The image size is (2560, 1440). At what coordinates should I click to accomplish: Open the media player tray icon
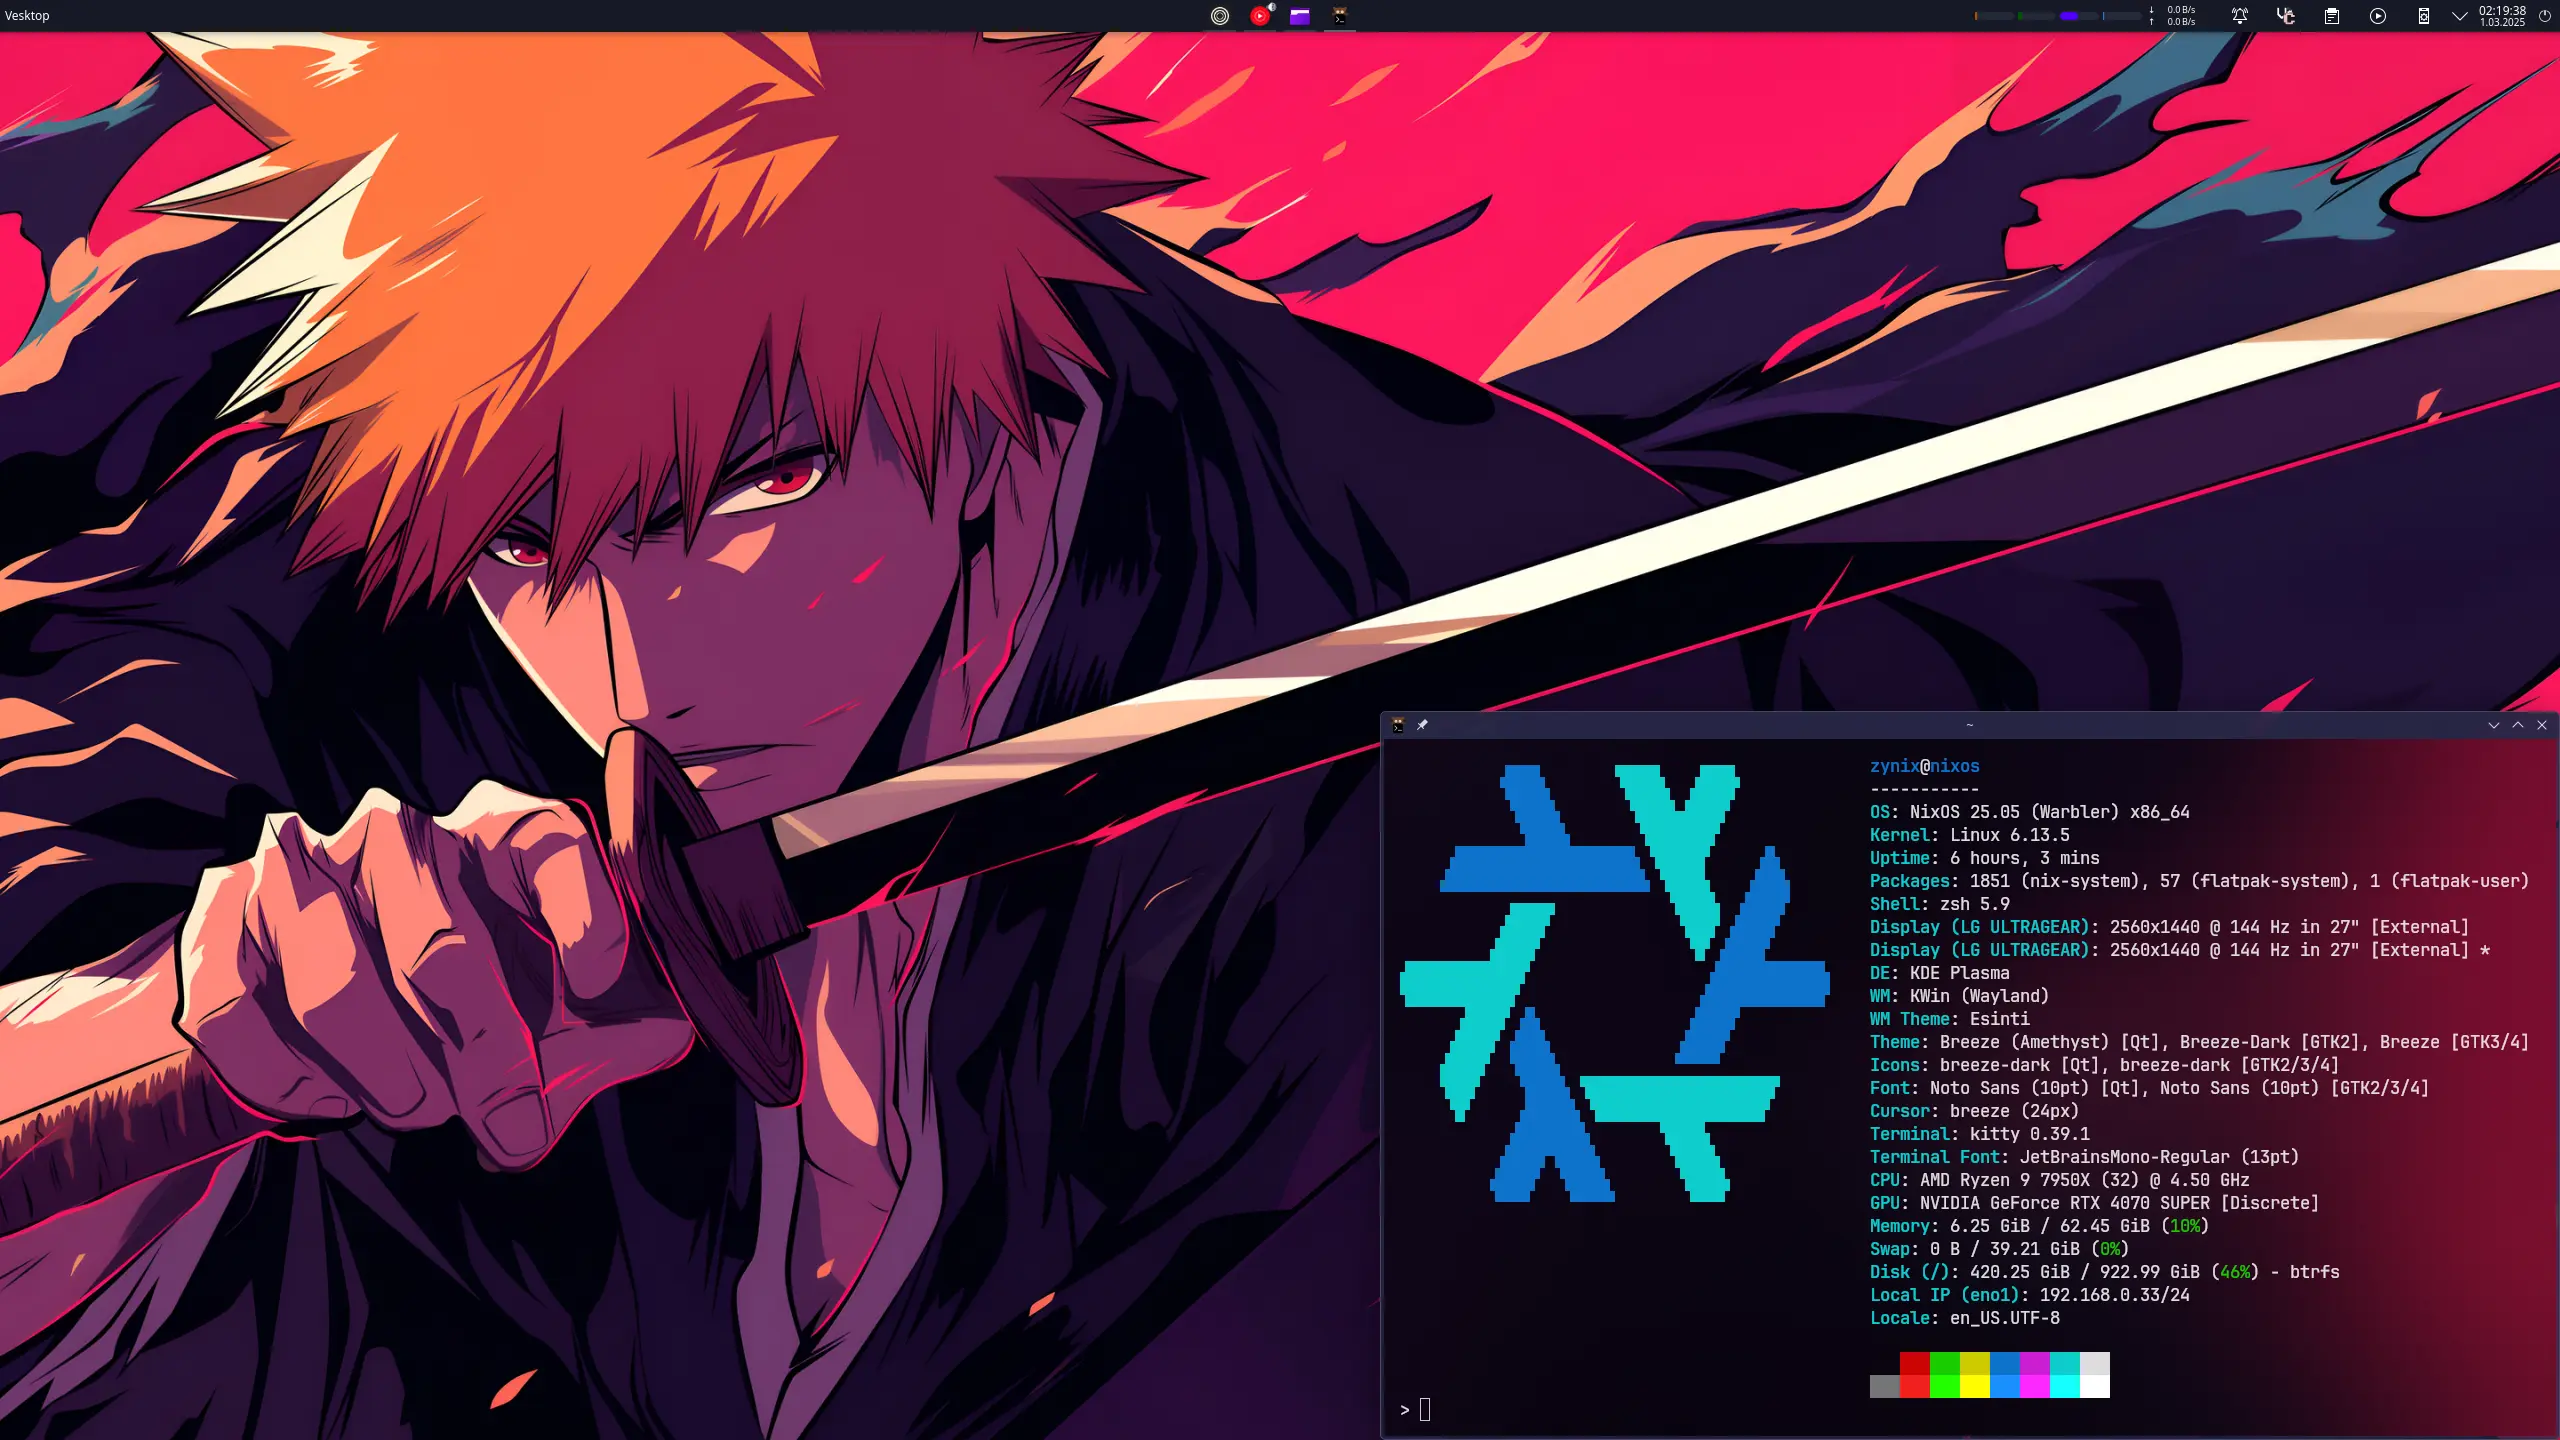[x=2378, y=16]
